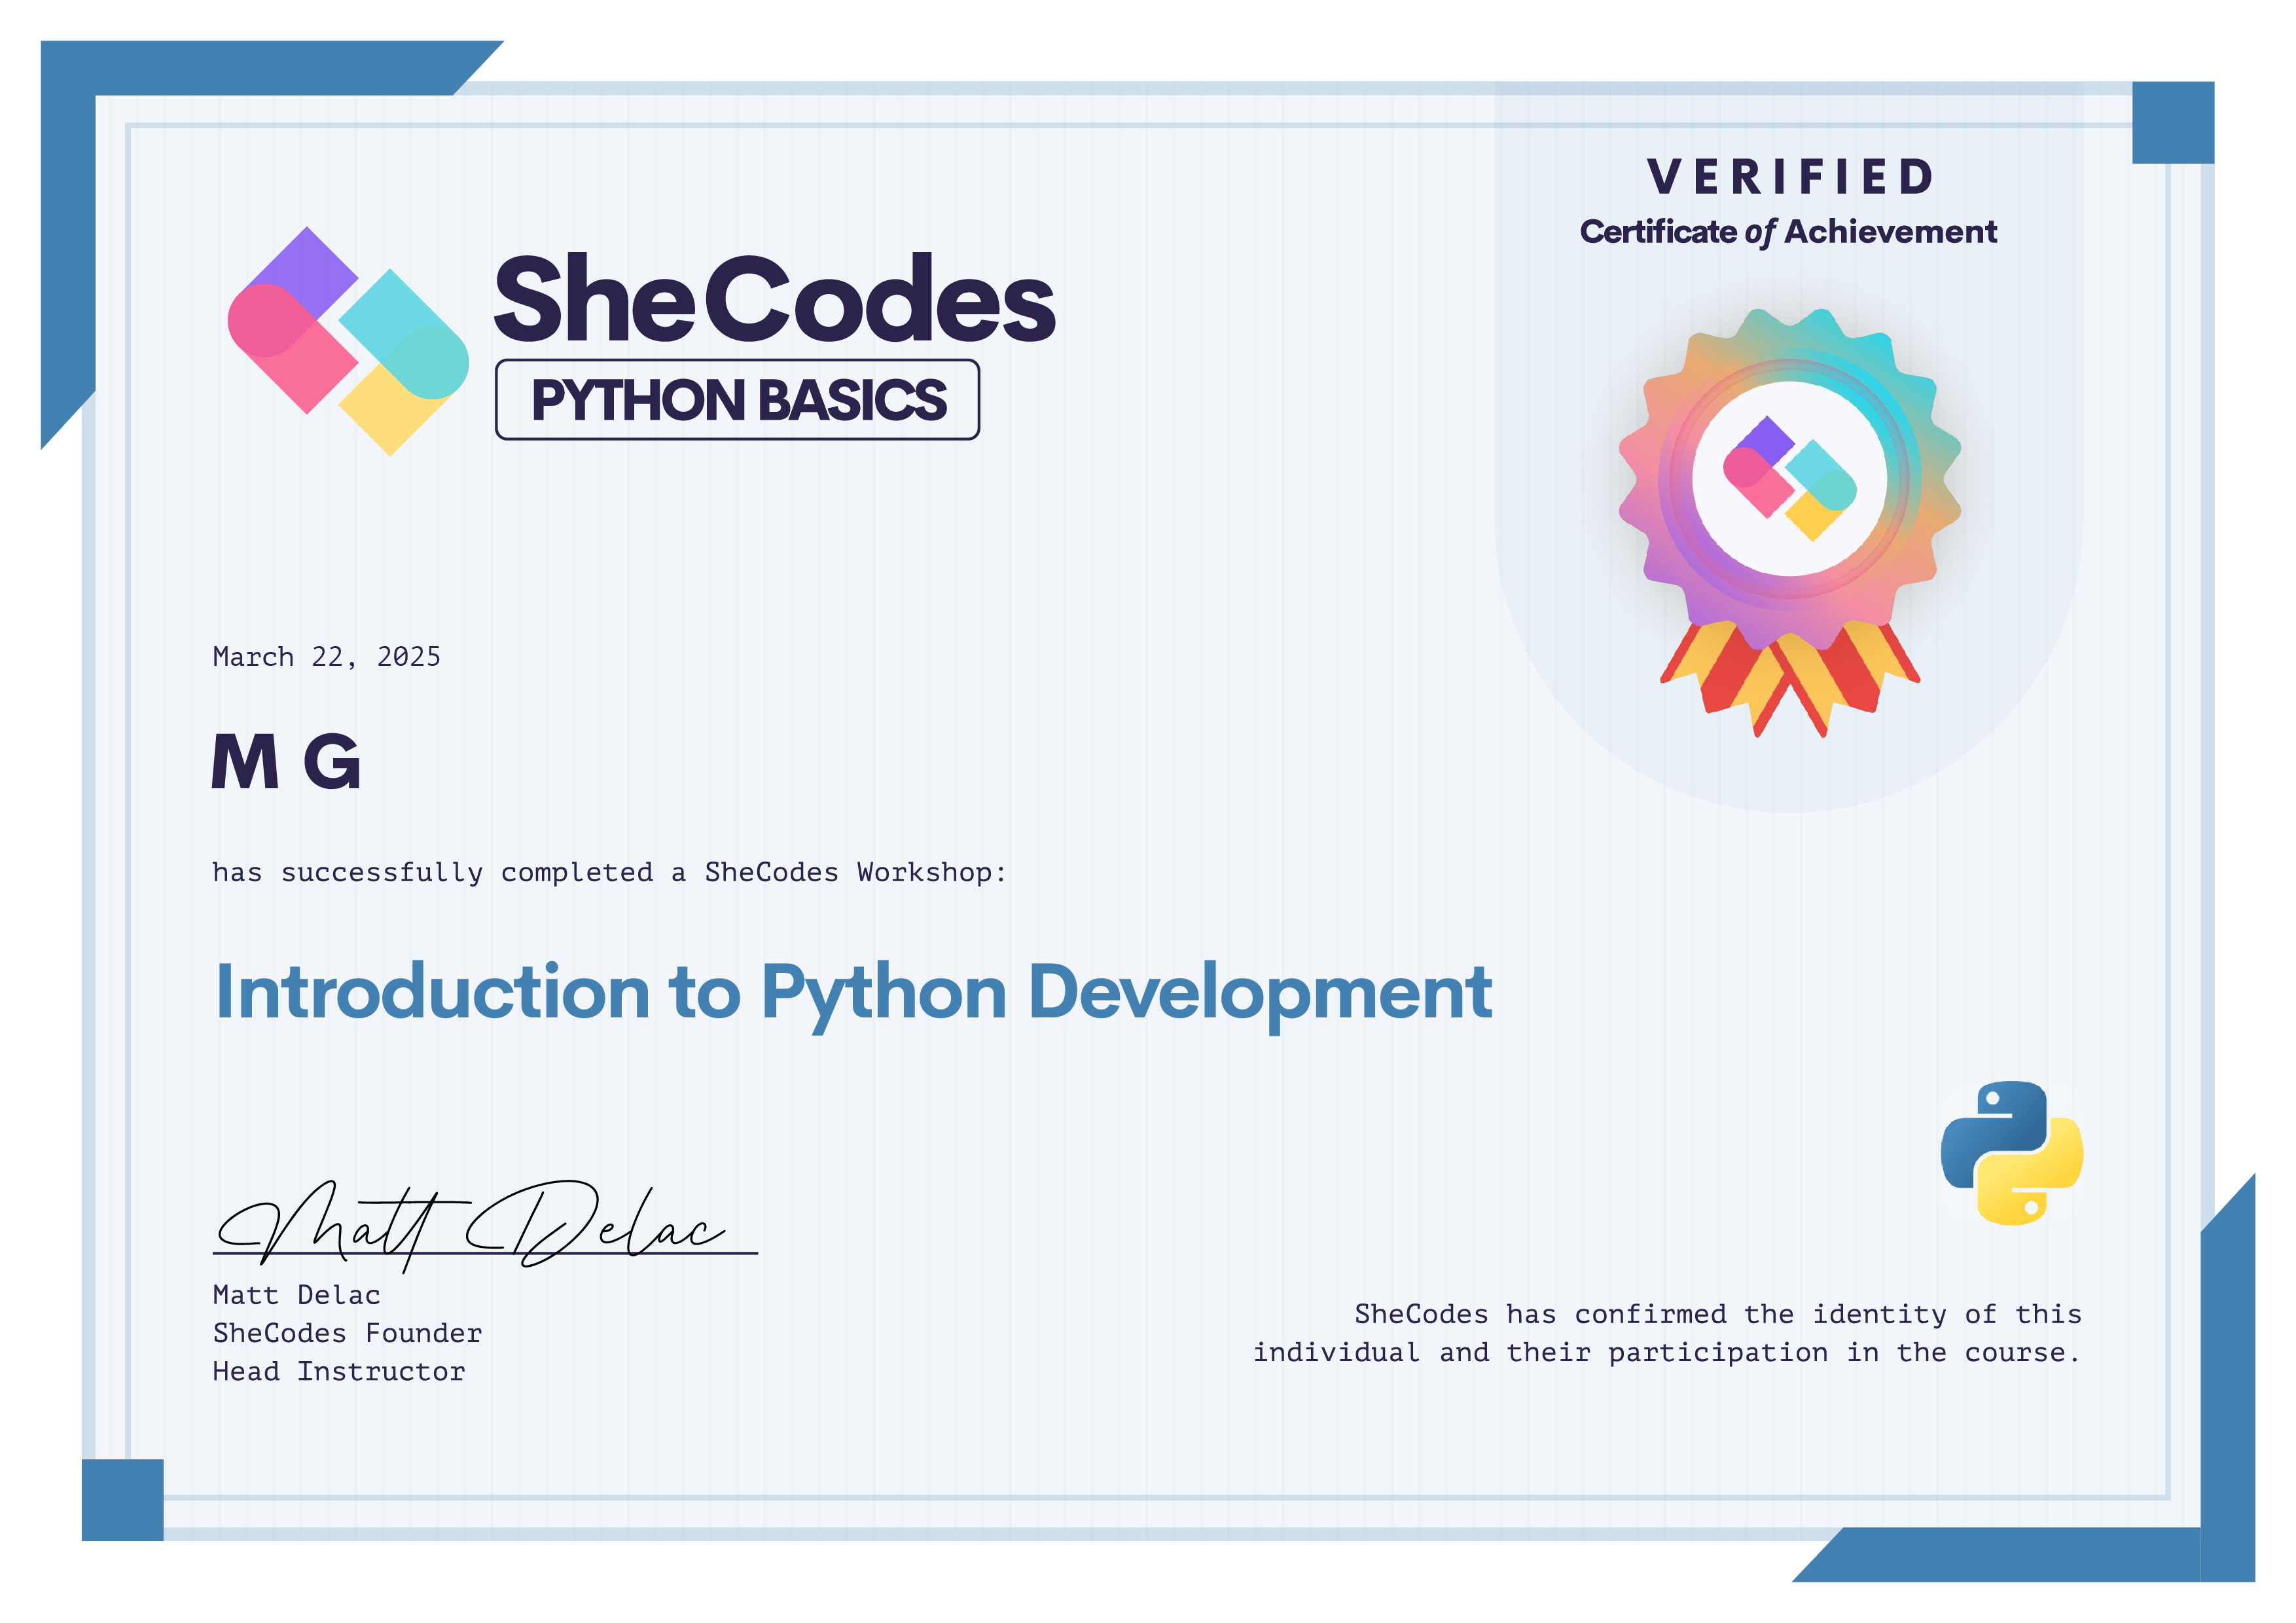Click 'has successfully completed a SheCodes Workshop' text
This screenshot has width=2296, height=1623.
608,872
